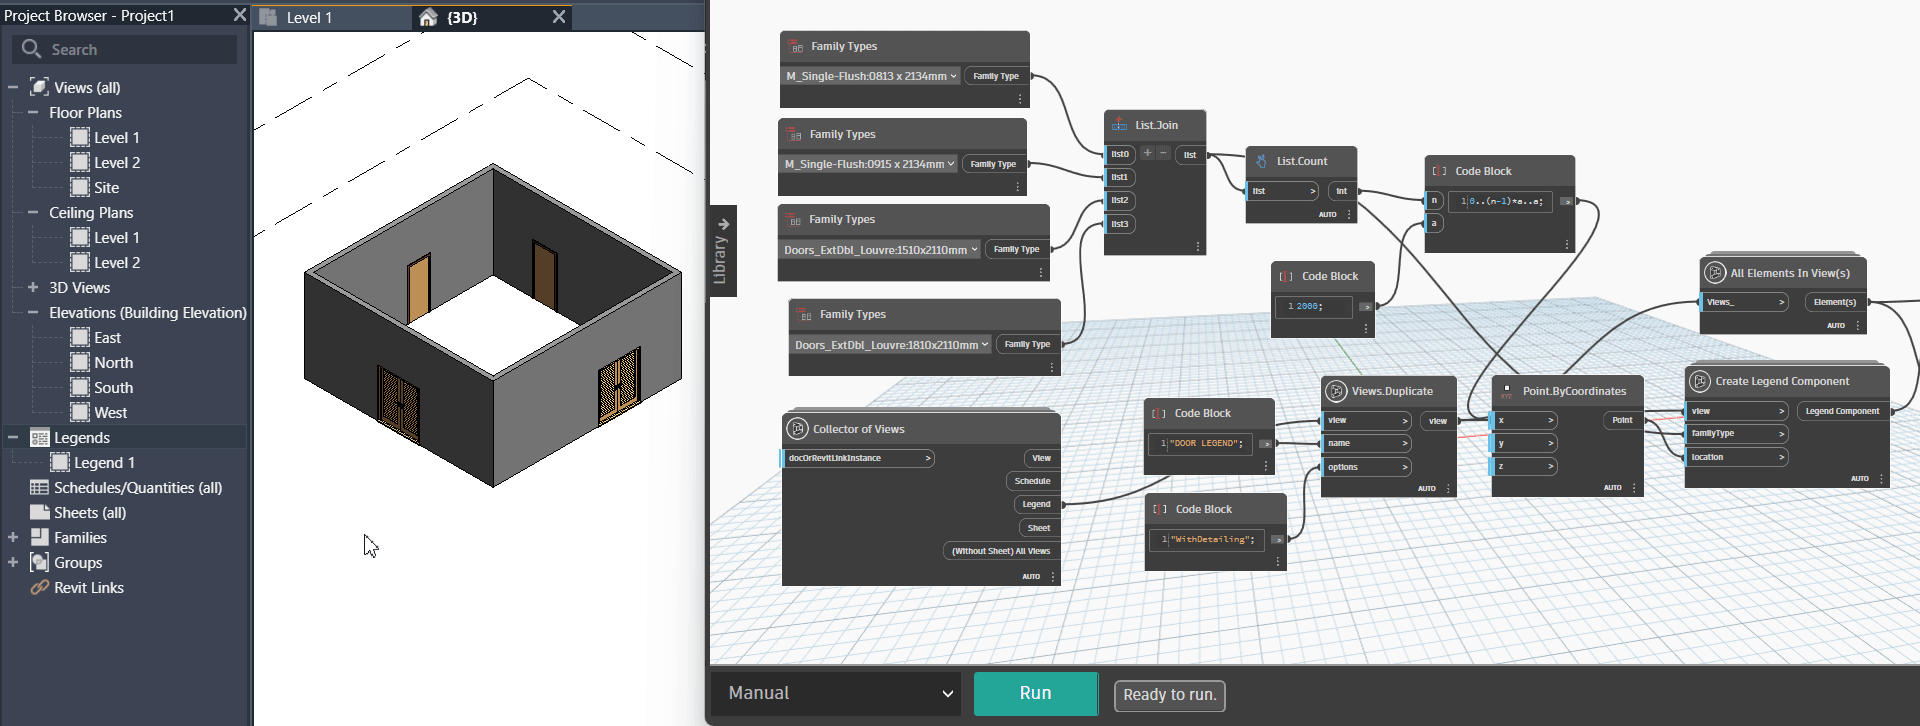Click the Schedule output port on Collector of Views
The height and width of the screenshot is (726, 1920).
[x=1032, y=481]
